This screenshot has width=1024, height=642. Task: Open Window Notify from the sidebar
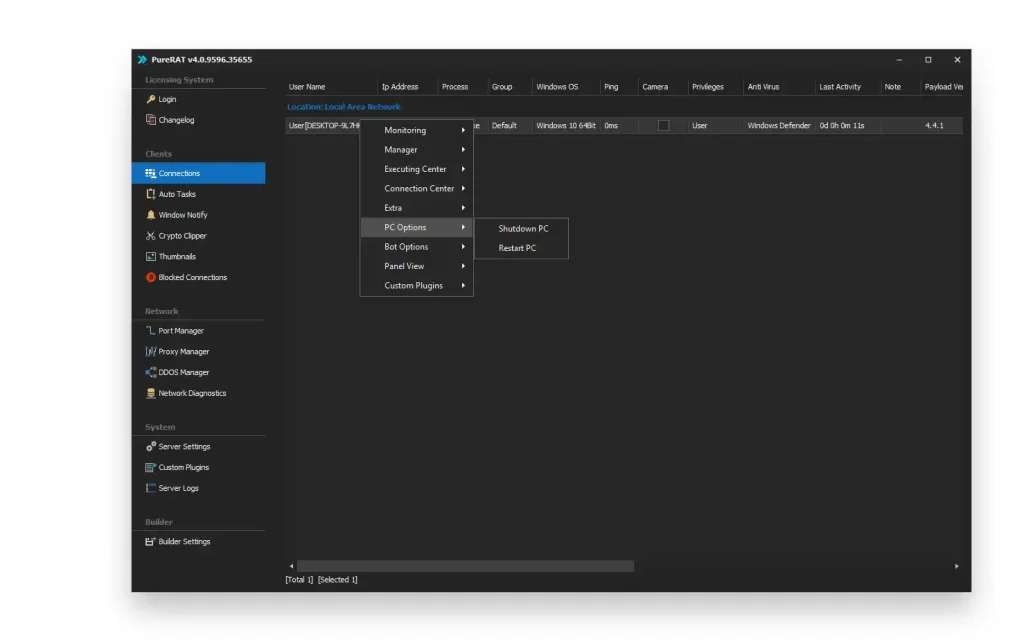coord(183,215)
